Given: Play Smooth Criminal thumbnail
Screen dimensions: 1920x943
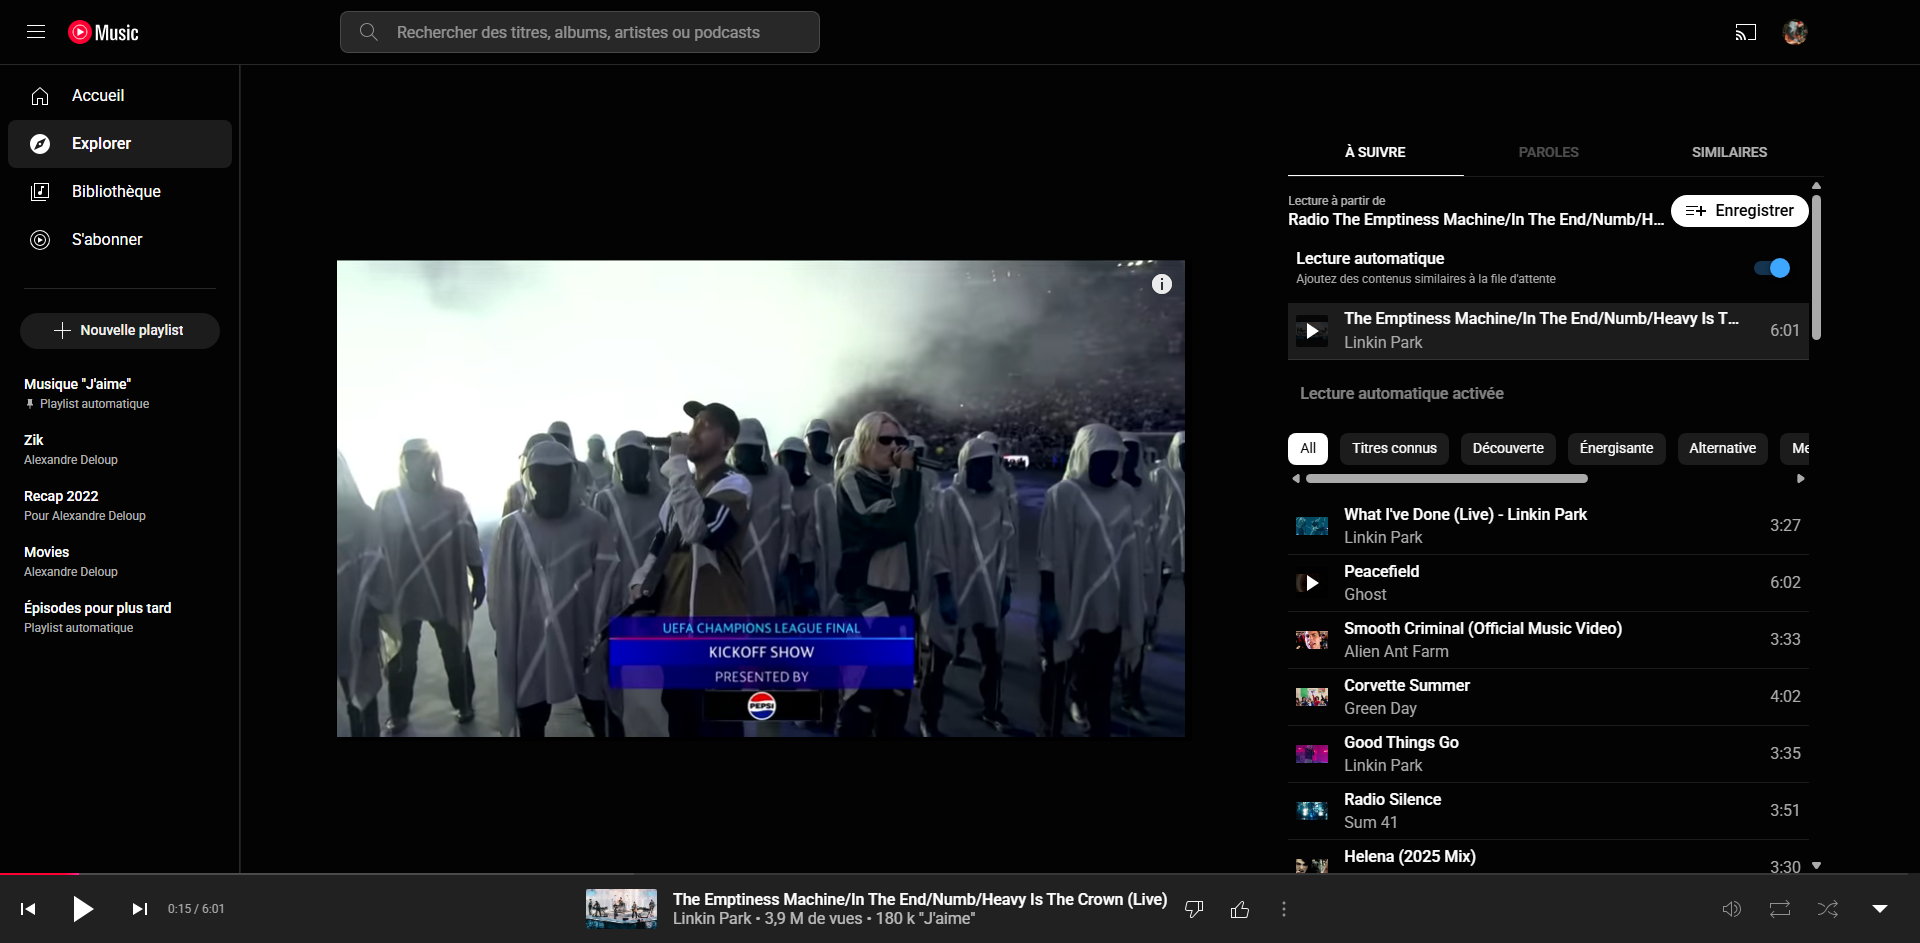Looking at the screenshot, I should pos(1312,640).
